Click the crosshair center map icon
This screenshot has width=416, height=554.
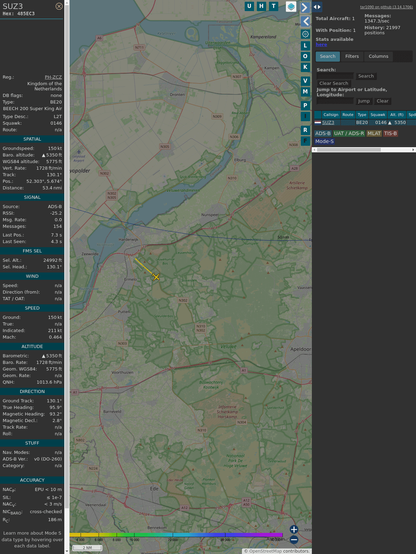pos(306,34)
